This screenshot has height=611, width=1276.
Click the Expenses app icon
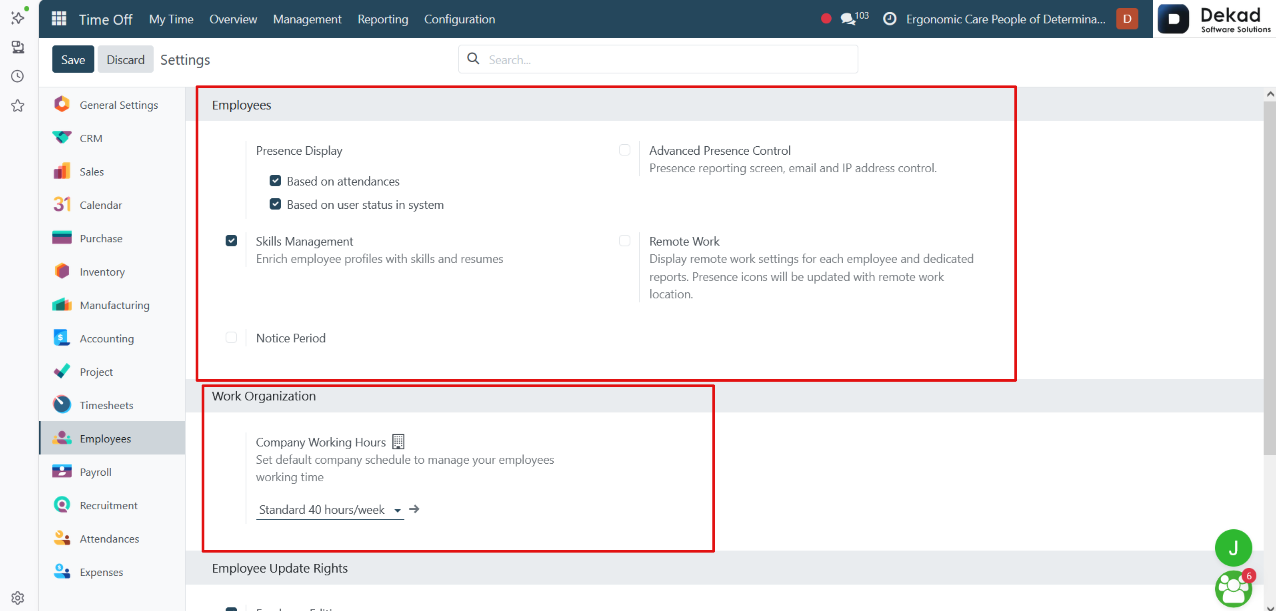pyautogui.click(x=62, y=572)
